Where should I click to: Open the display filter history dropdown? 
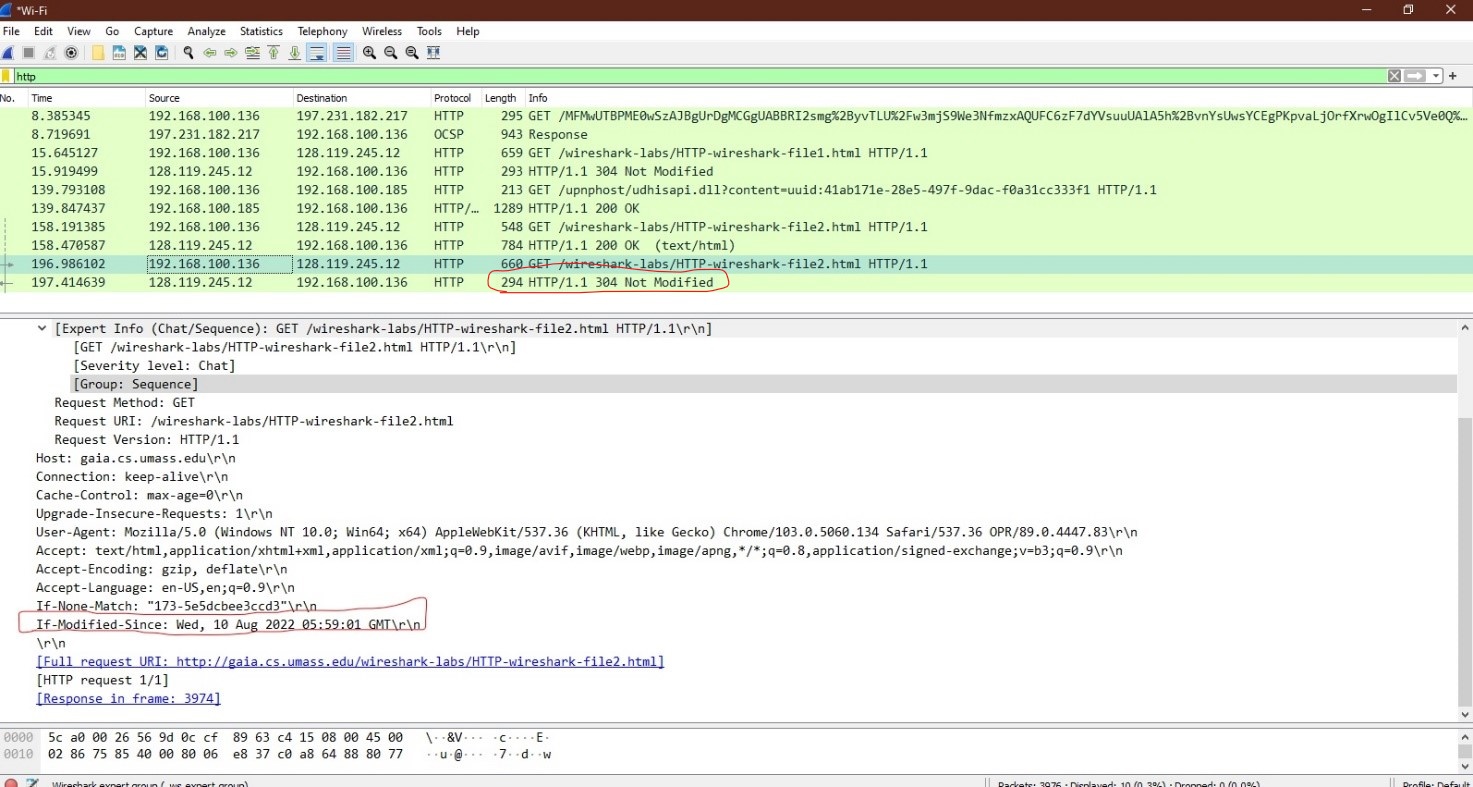(1437, 76)
